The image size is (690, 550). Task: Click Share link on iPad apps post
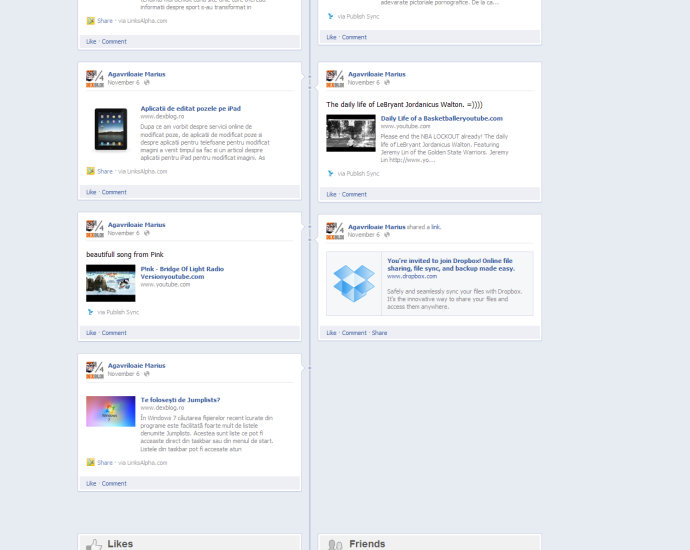(105, 171)
